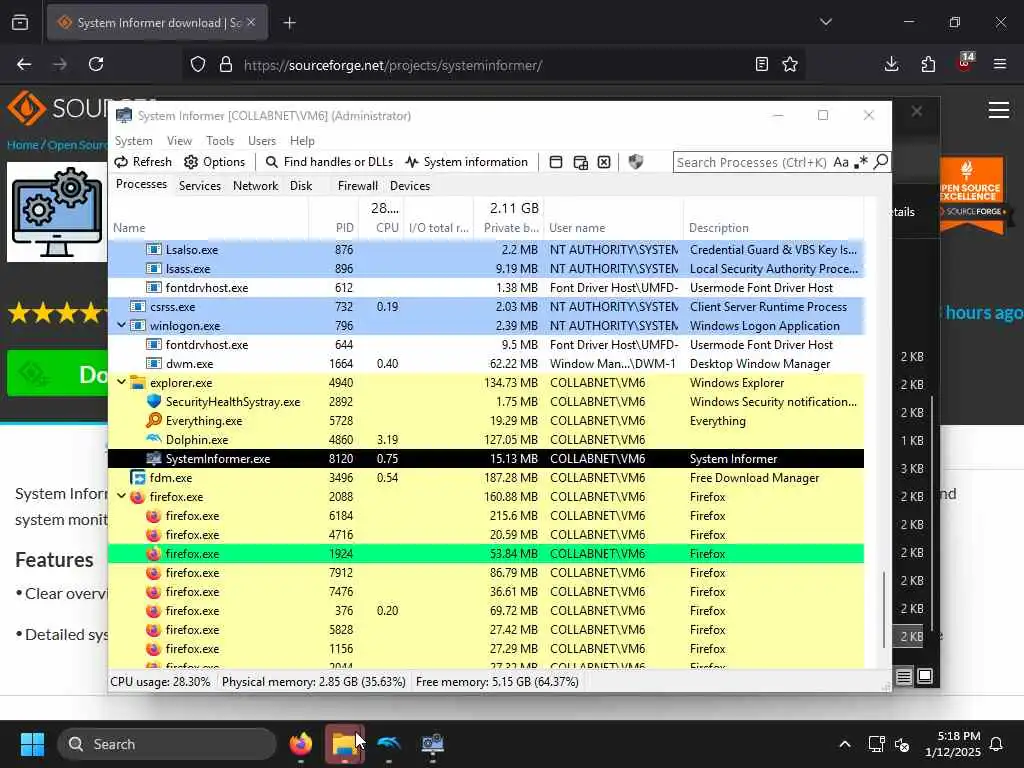
Task: Toggle case-sensitive Aa search option
Action: (x=841, y=162)
